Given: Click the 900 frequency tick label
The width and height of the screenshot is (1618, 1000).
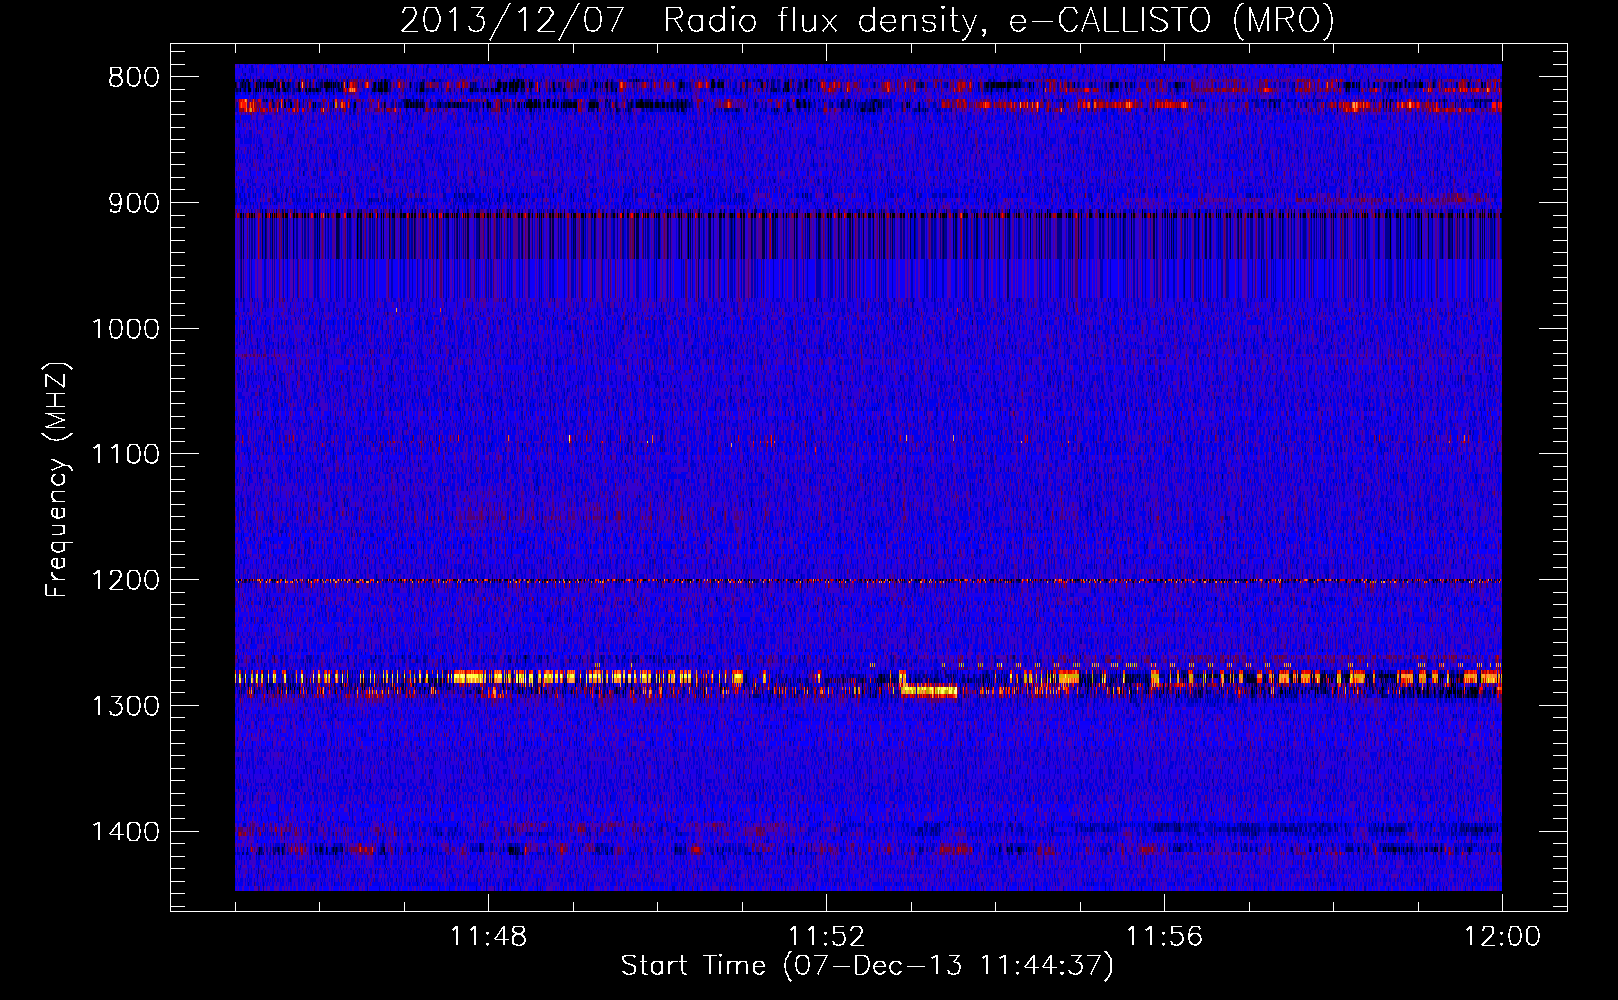Looking at the screenshot, I should click(133, 204).
